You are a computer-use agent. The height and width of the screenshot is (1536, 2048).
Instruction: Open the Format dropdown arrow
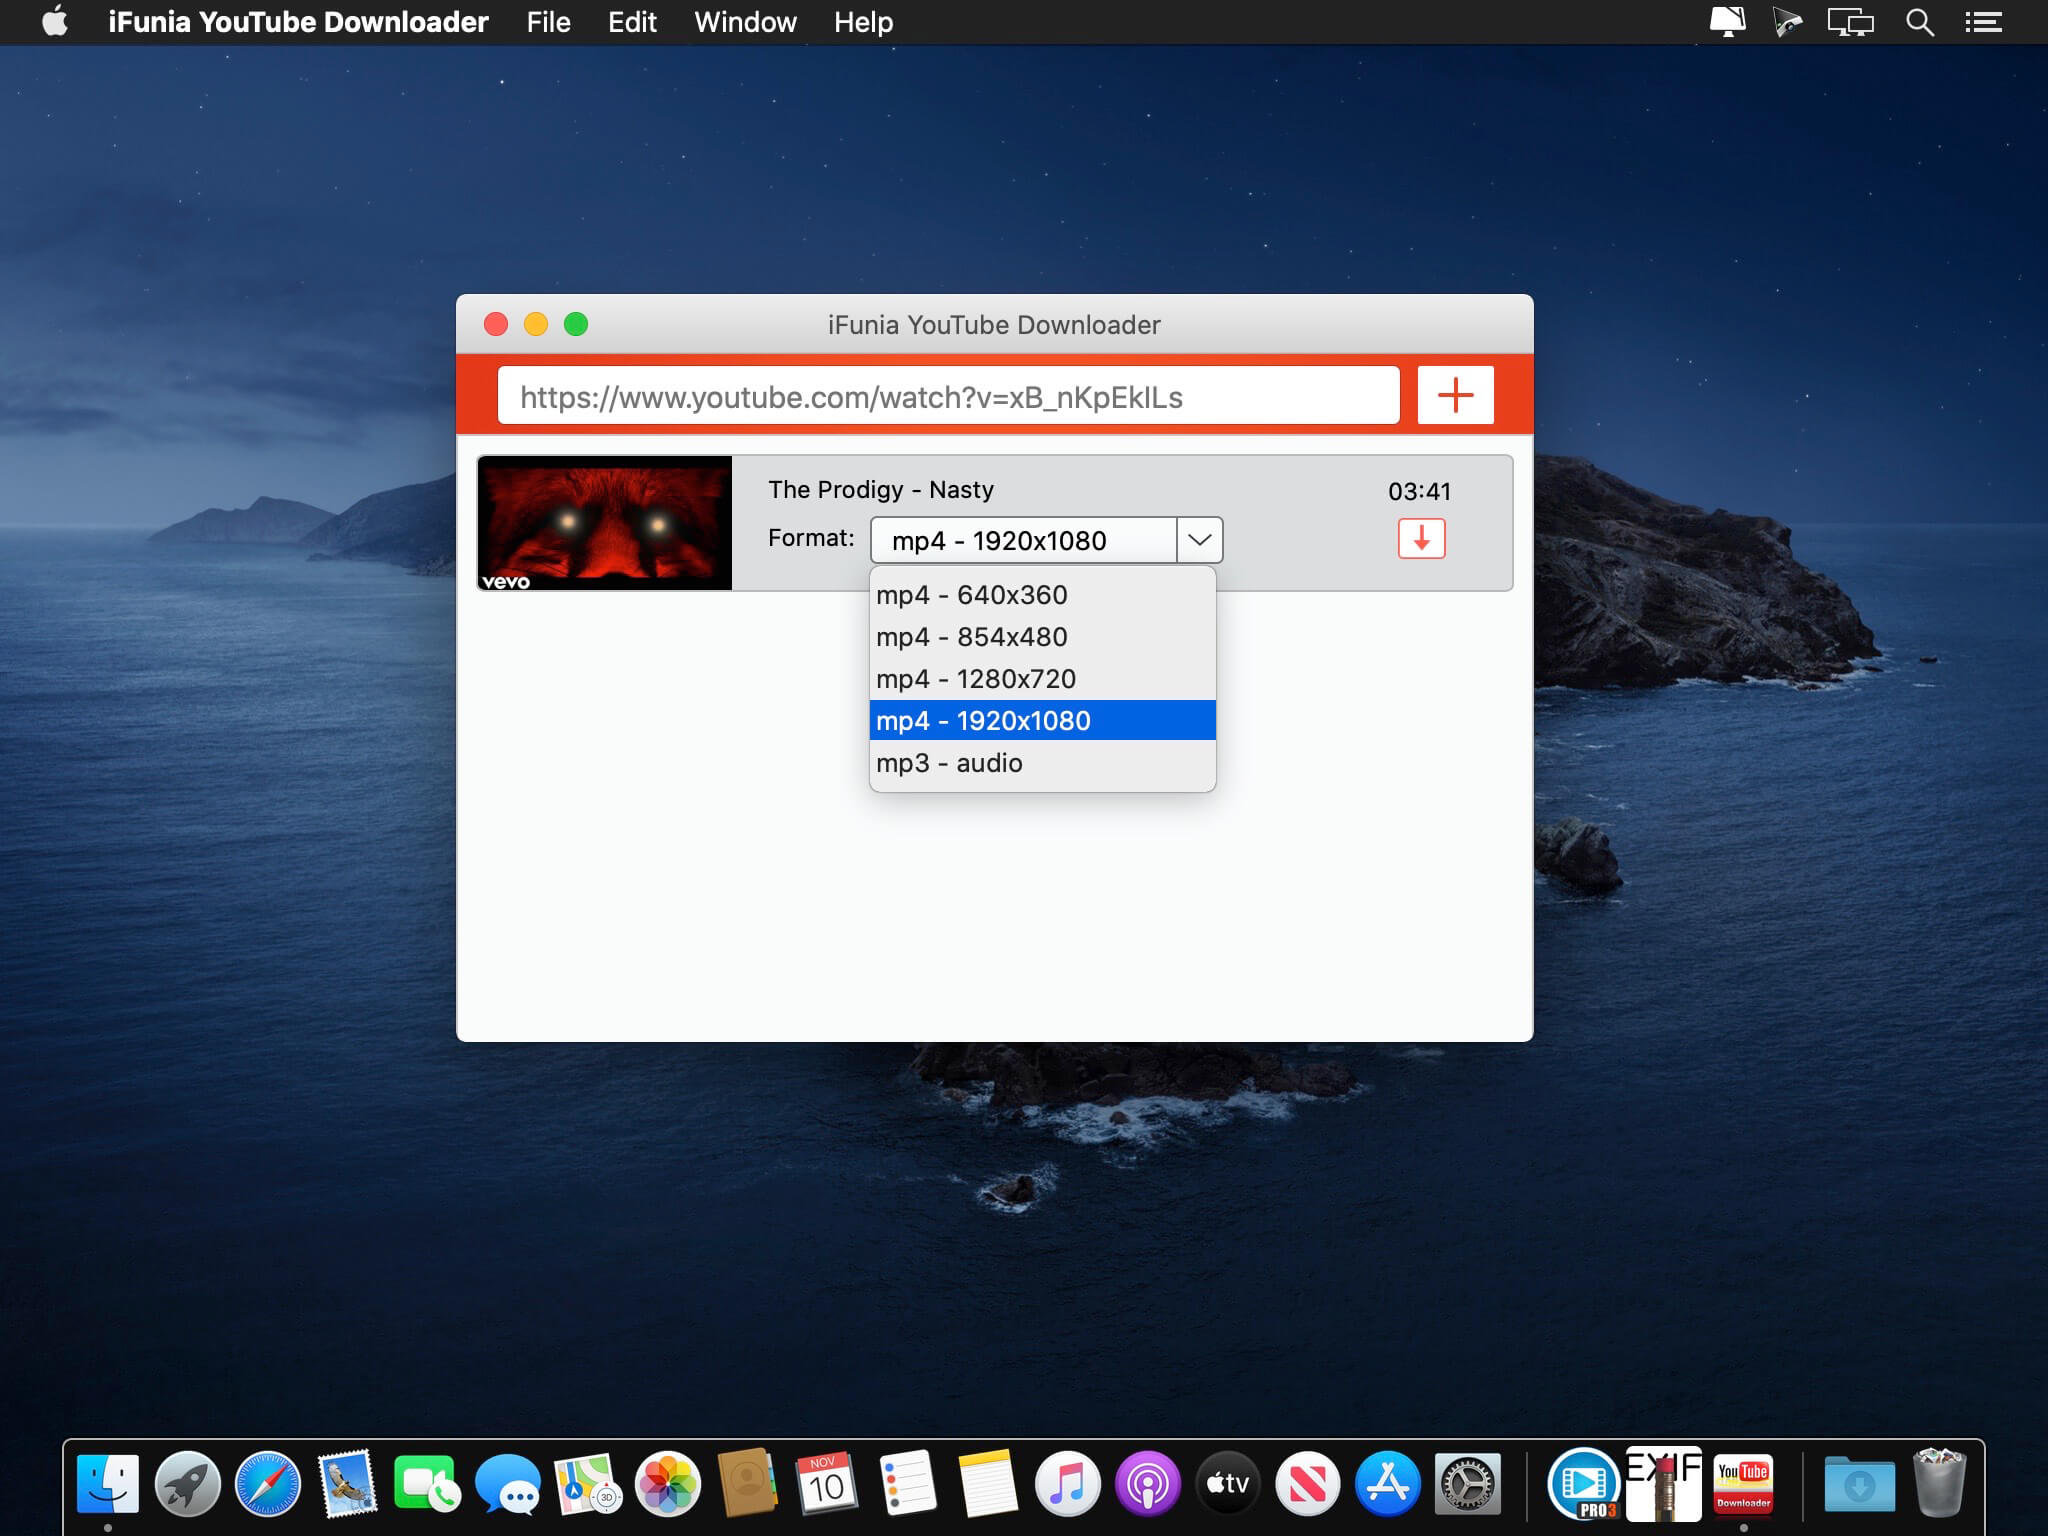point(1200,540)
